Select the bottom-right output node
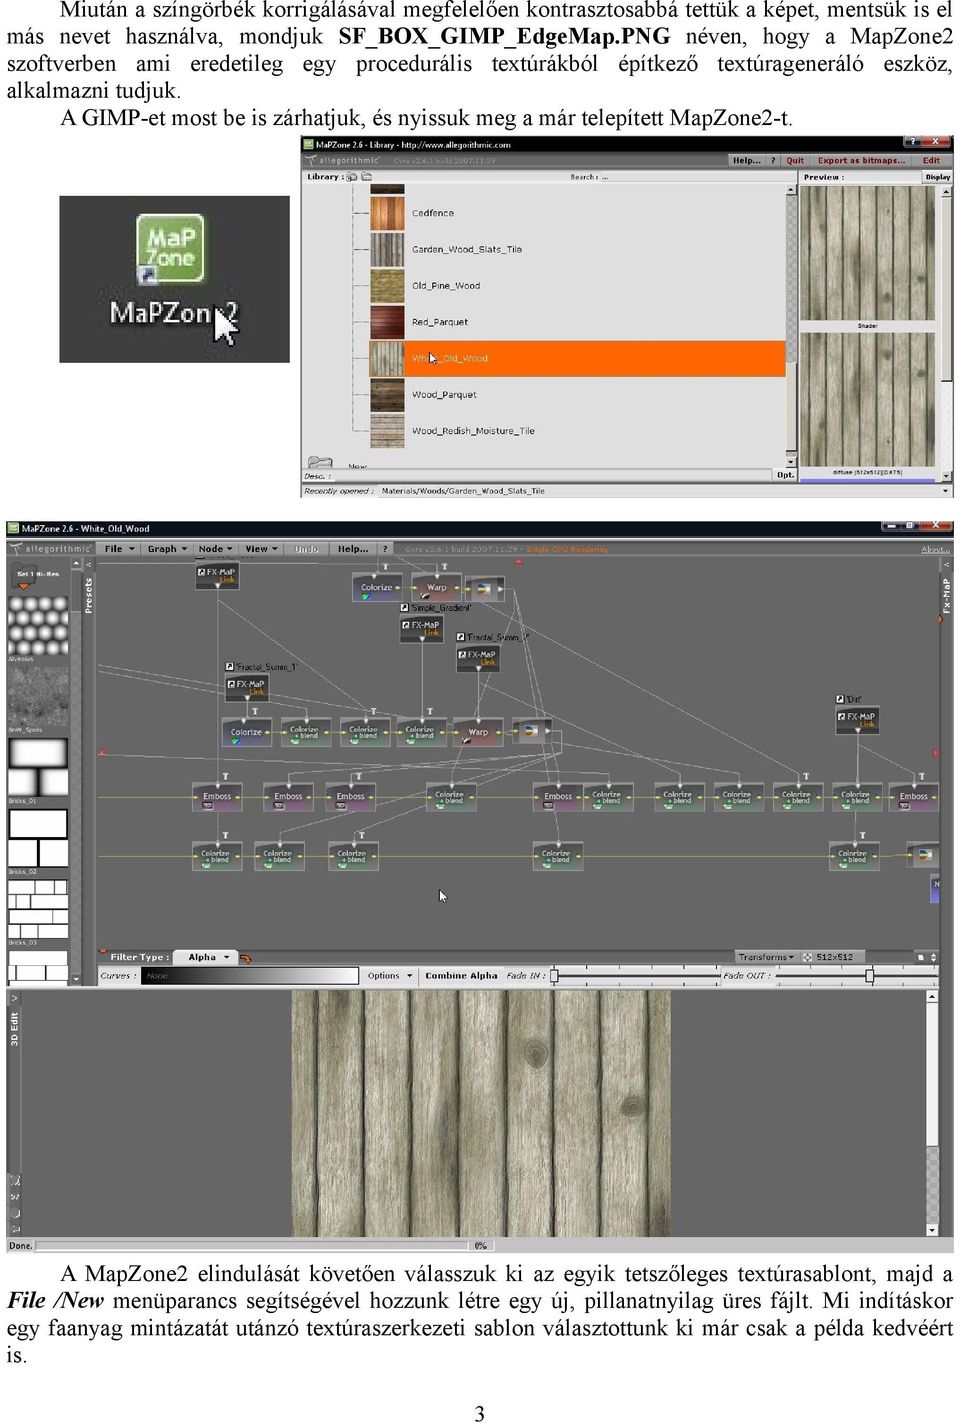 click(923, 855)
